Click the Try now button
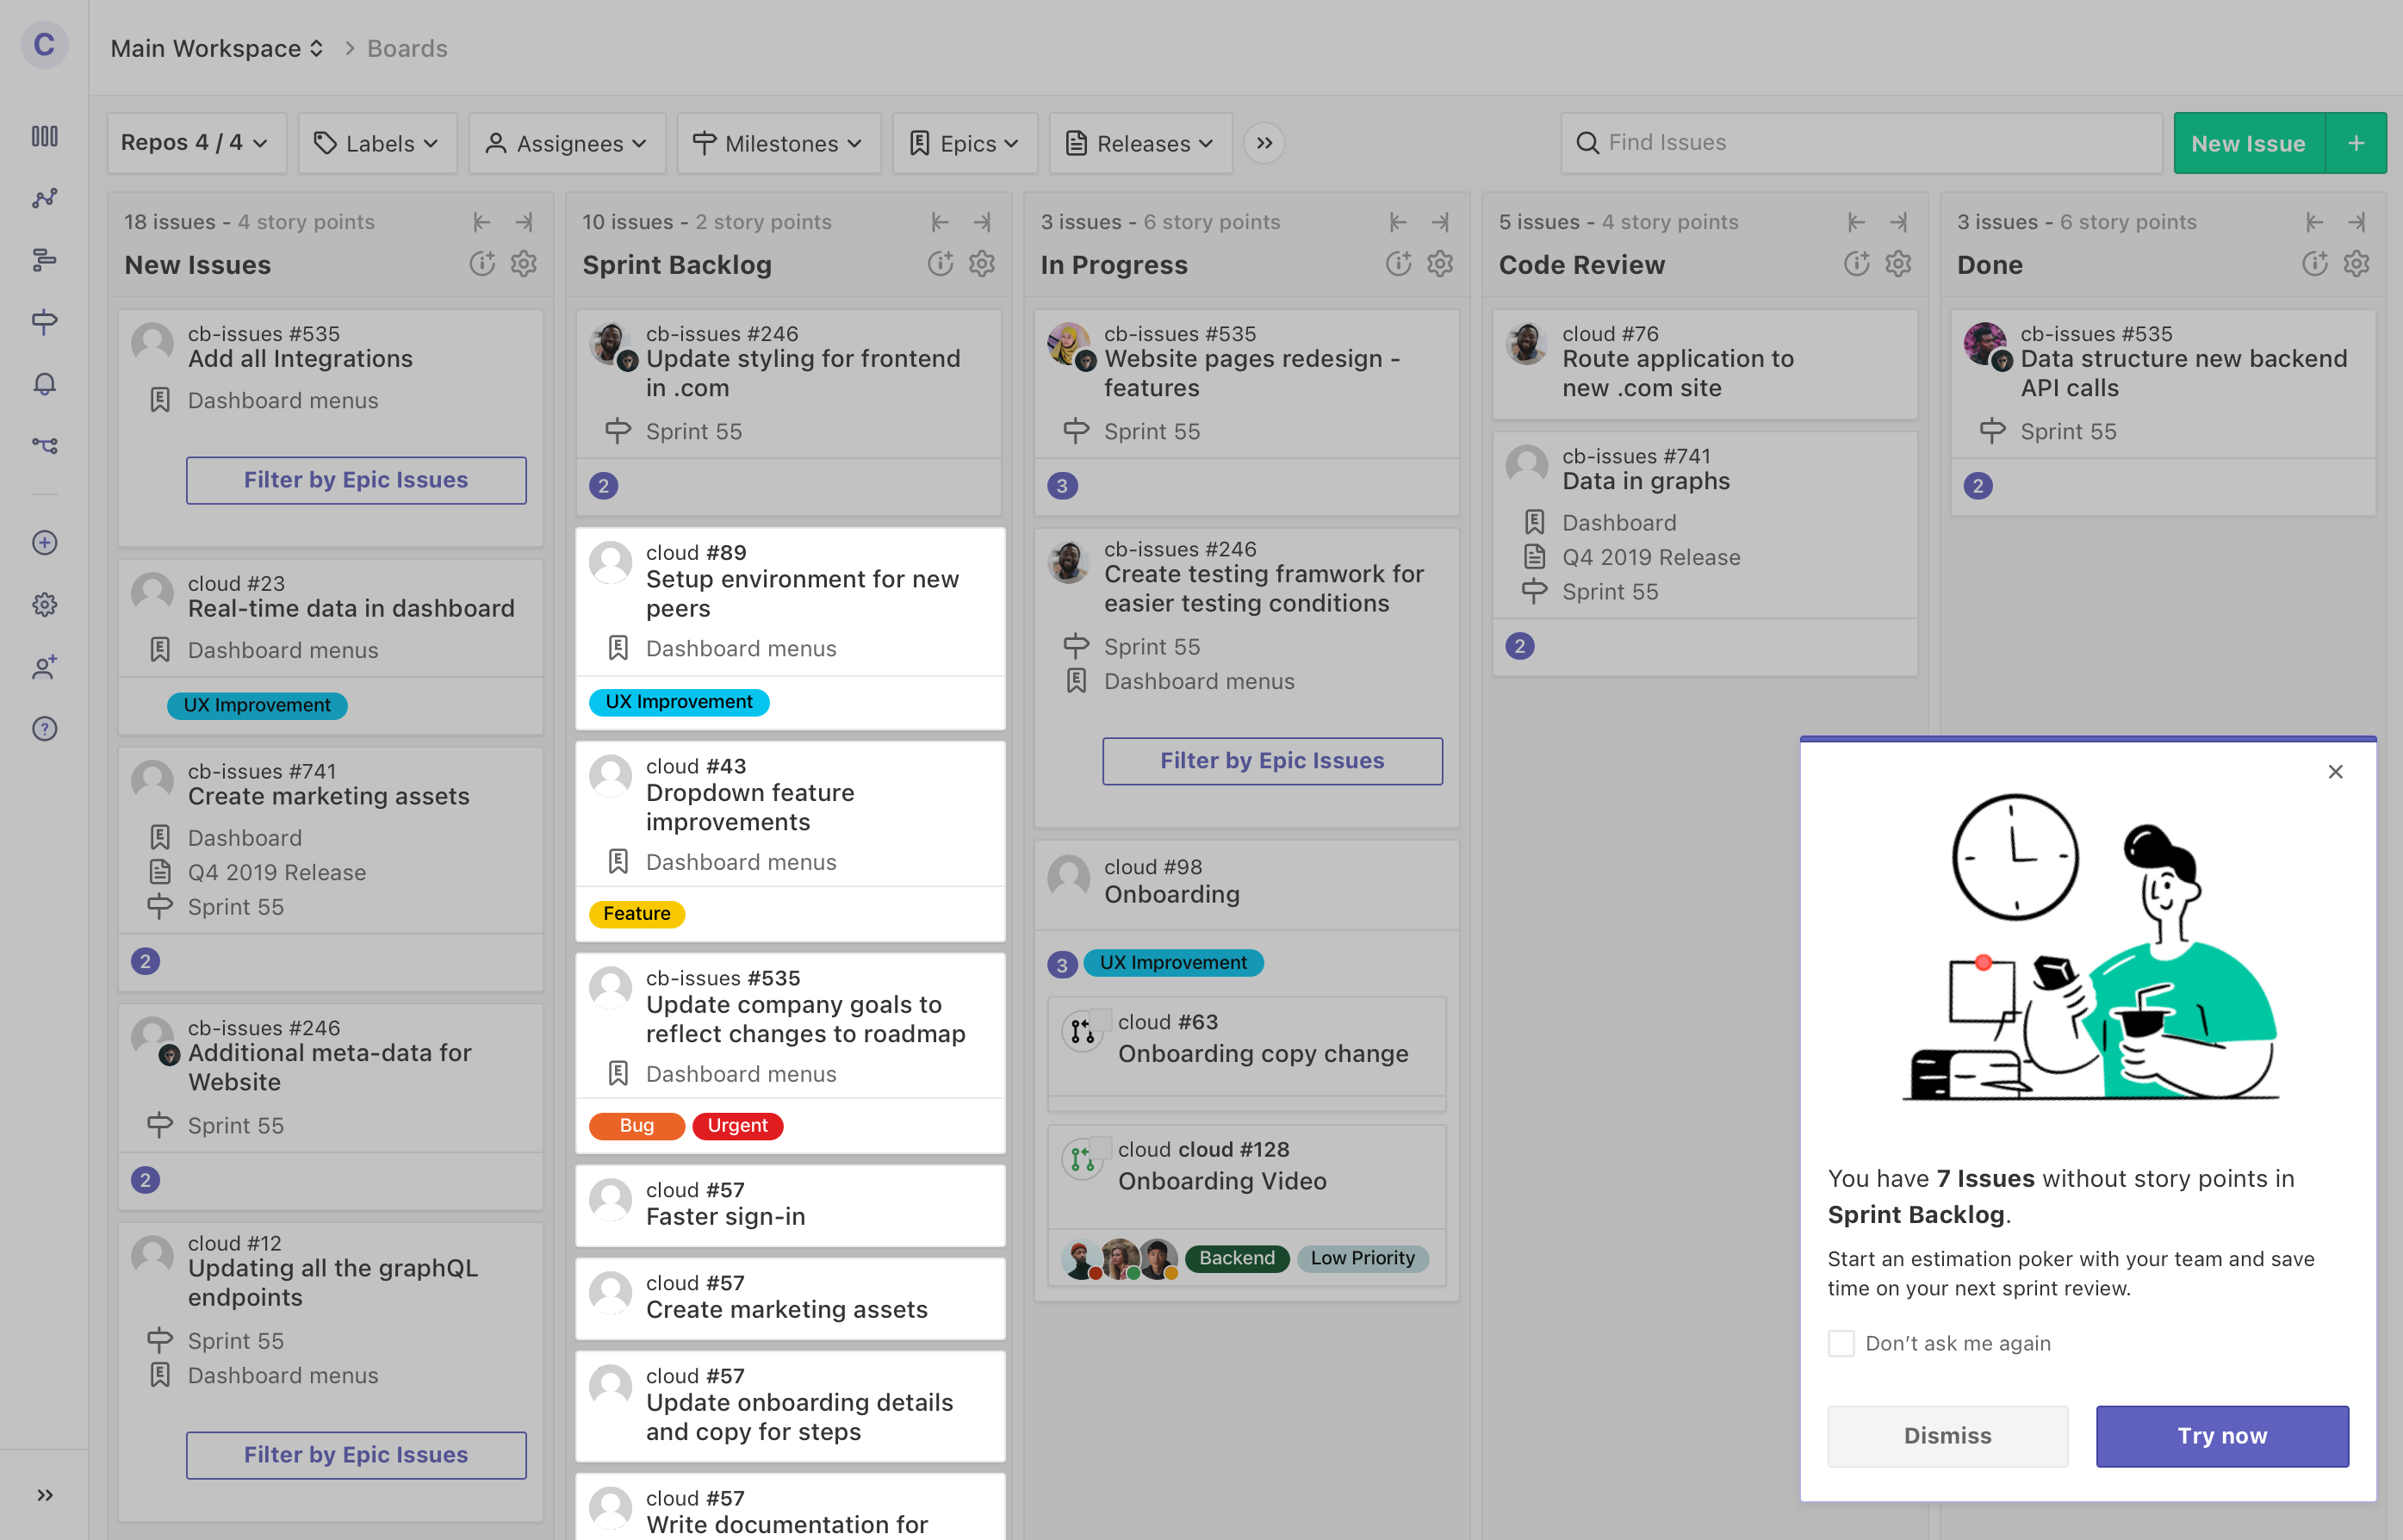Image resolution: width=2403 pixels, height=1540 pixels. [2221, 1435]
